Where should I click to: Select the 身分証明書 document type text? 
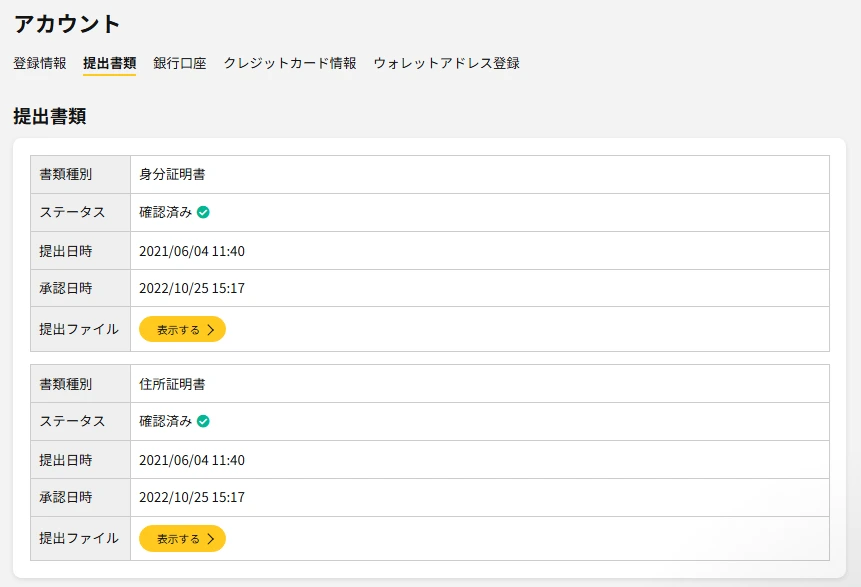172,174
